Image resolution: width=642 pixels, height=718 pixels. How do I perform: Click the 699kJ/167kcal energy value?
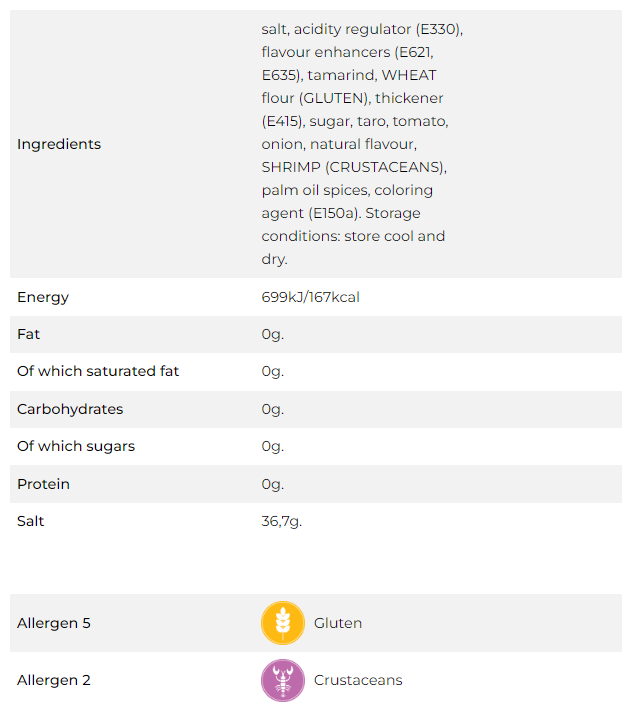(x=311, y=297)
